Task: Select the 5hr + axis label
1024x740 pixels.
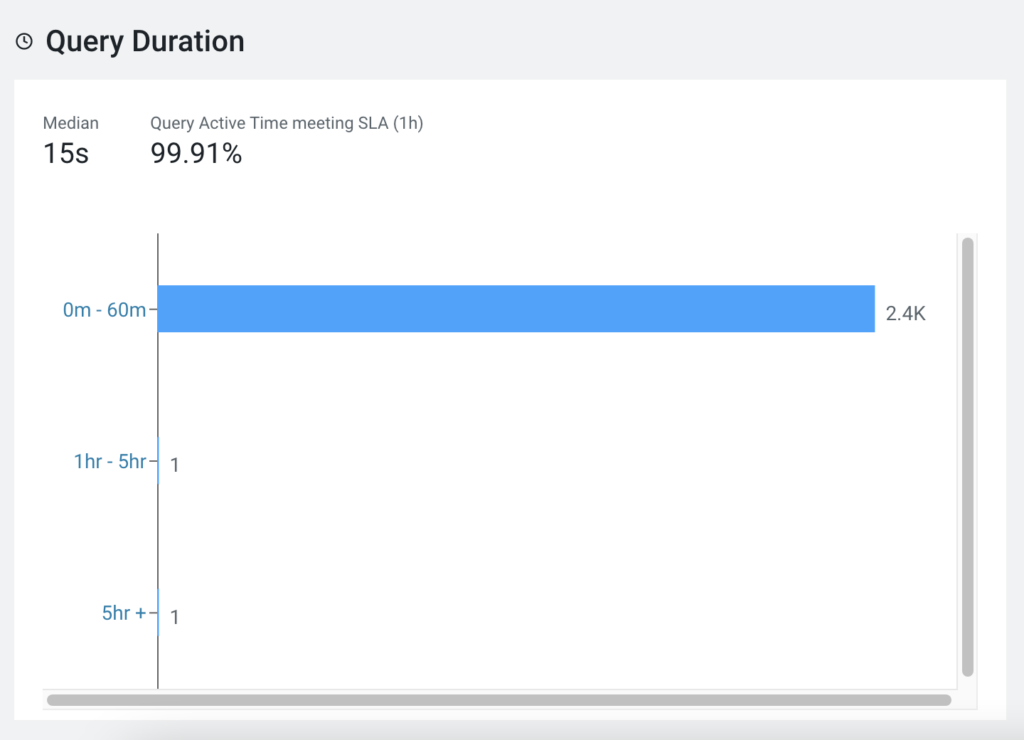Action: click(x=124, y=613)
